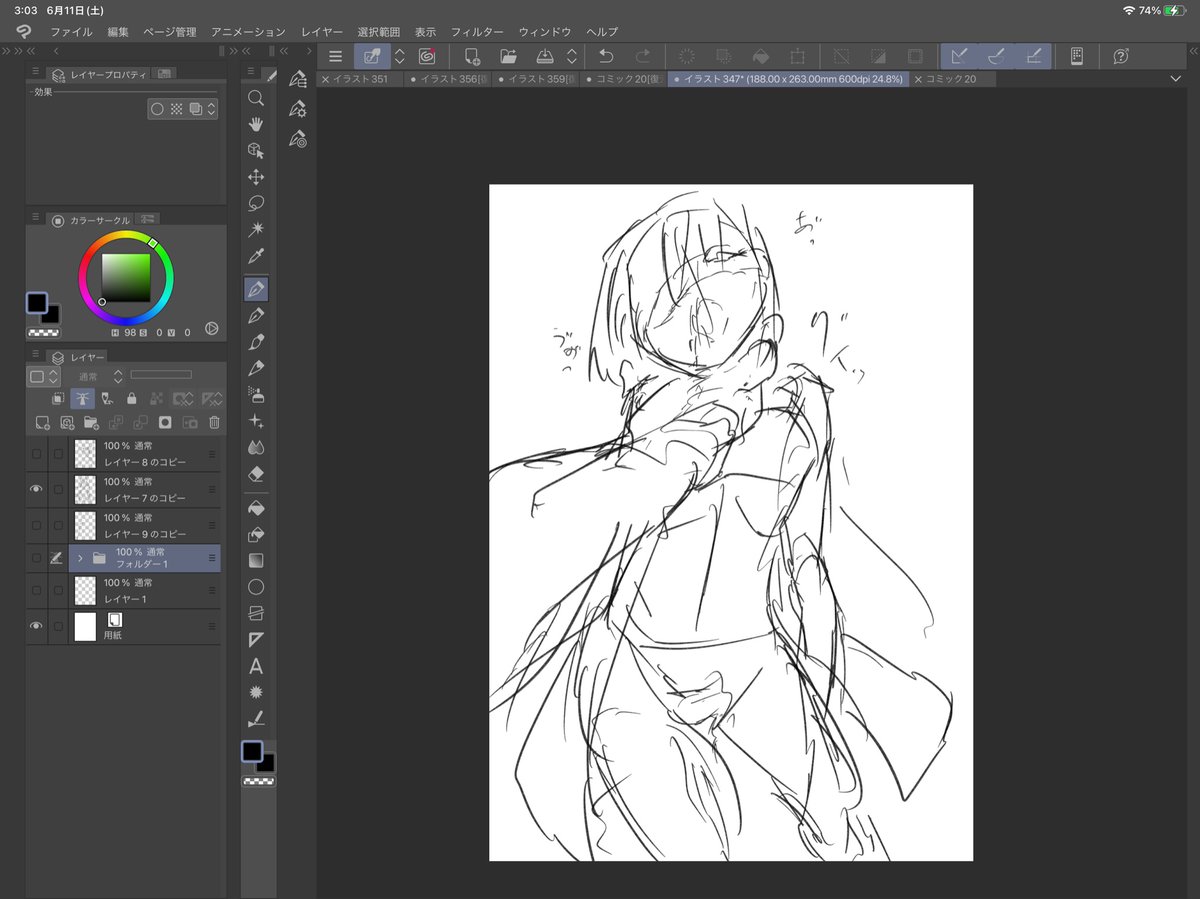Click the Open file folder icon
The height and width of the screenshot is (899, 1200).
(x=508, y=56)
